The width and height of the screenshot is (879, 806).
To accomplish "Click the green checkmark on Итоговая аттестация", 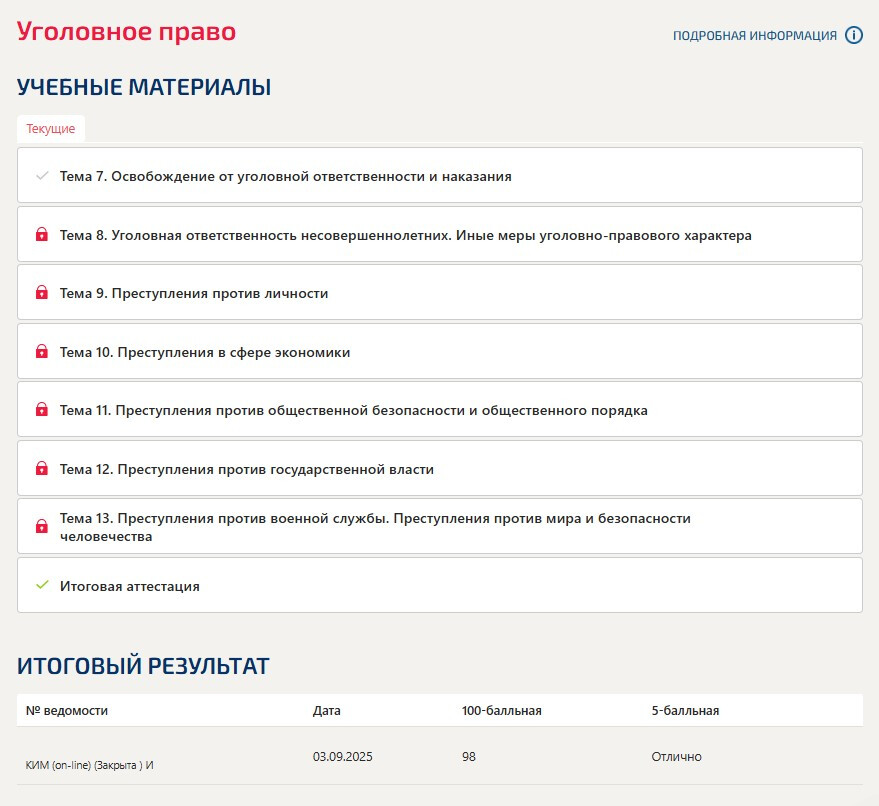I will tap(42, 585).
